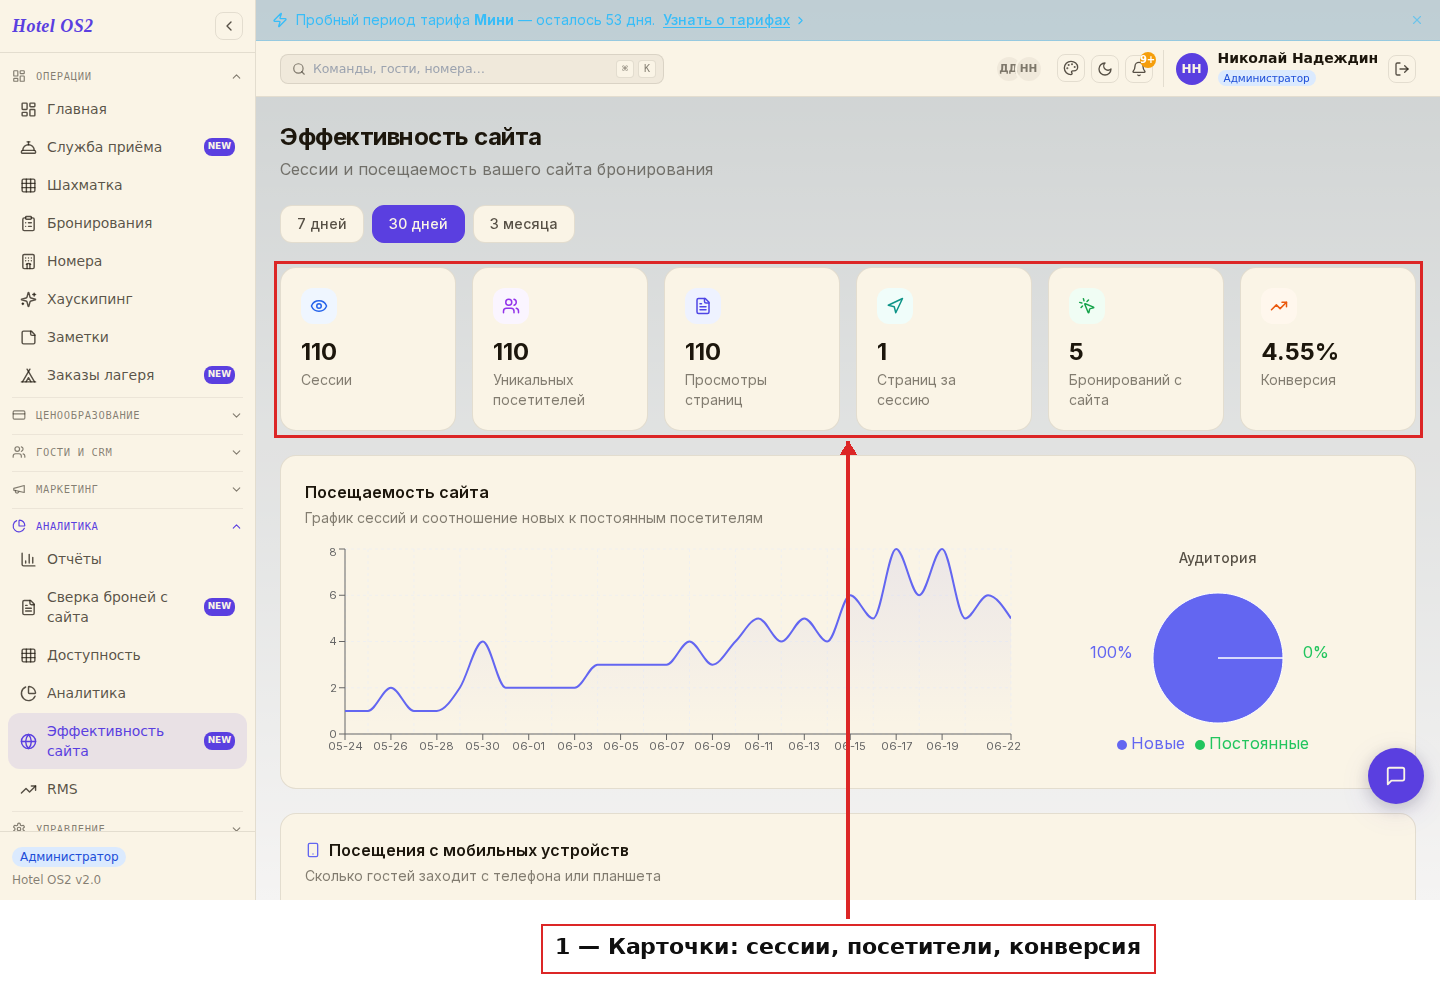Click the unique visitors people icon
Image resolution: width=1440 pixels, height=997 pixels.
pyautogui.click(x=511, y=306)
